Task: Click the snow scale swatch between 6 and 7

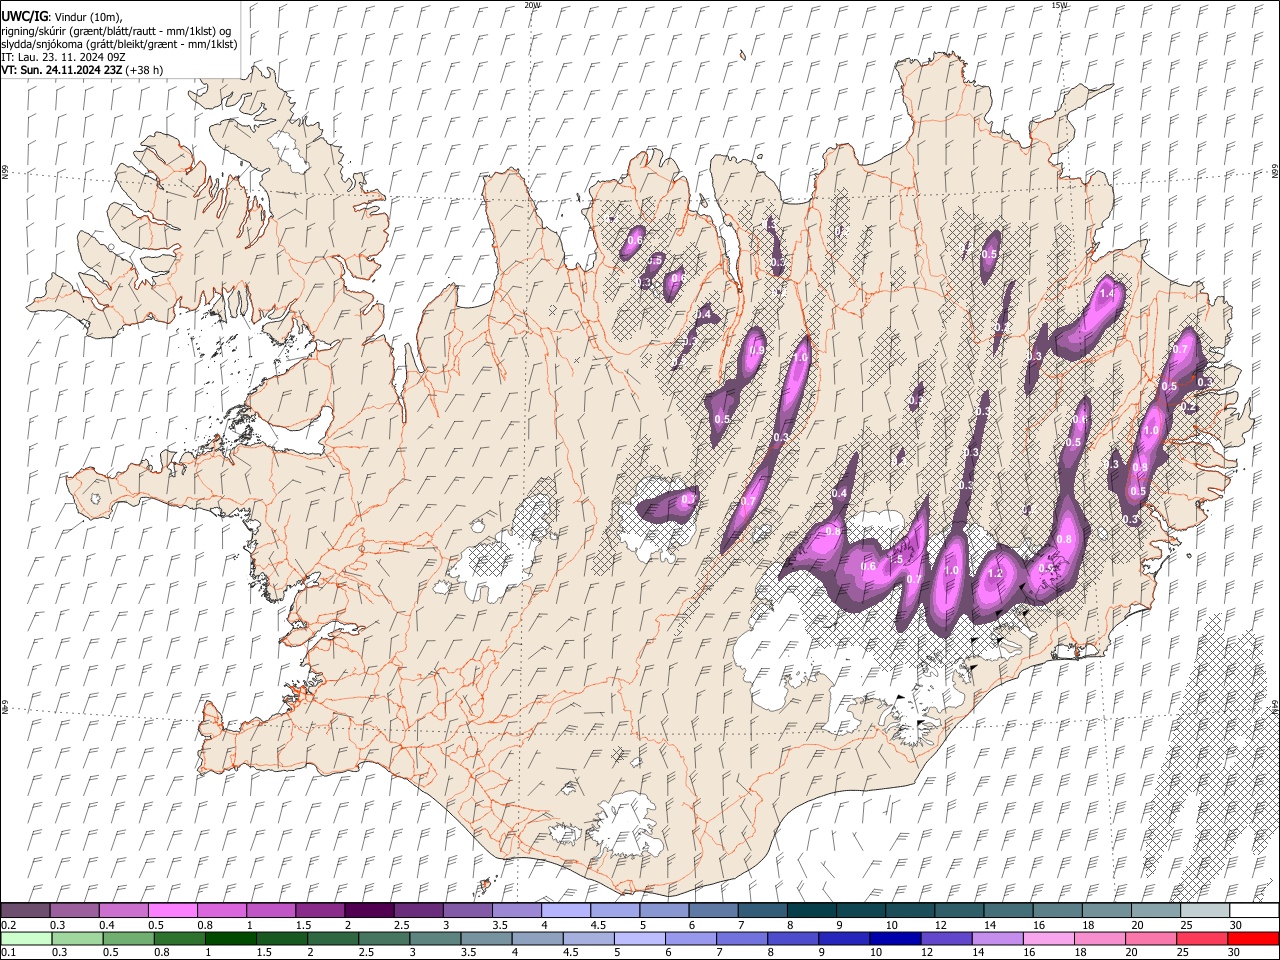Action: pos(713,911)
